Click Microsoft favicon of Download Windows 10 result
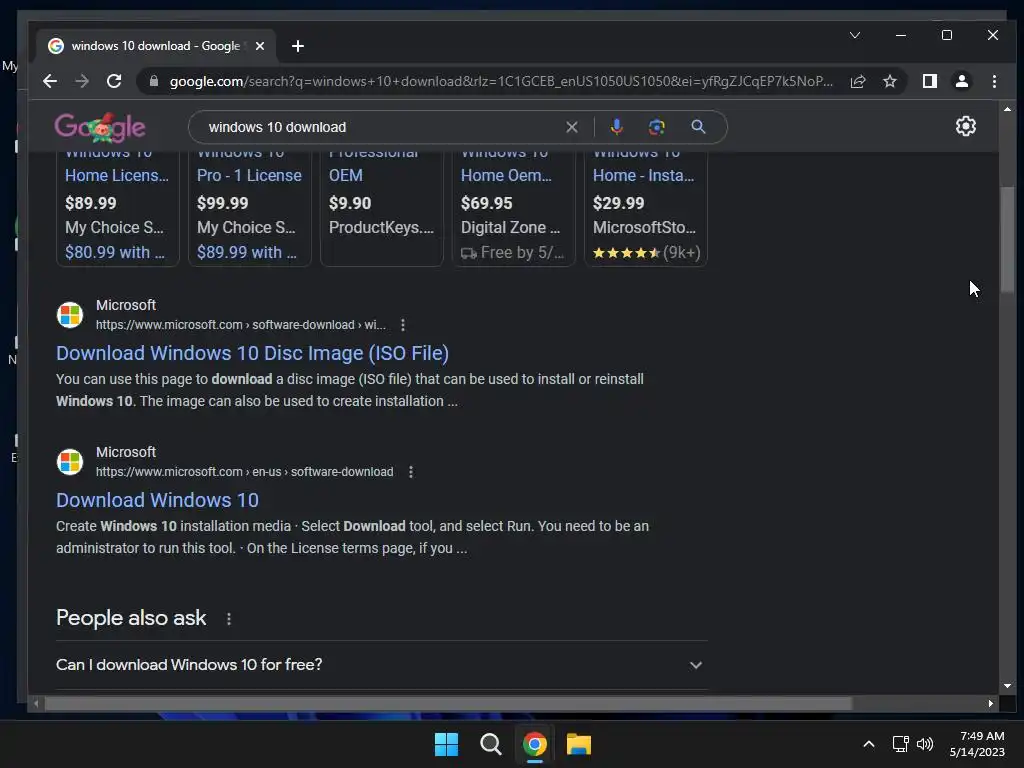This screenshot has width=1024, height=768. click(70, 462)
